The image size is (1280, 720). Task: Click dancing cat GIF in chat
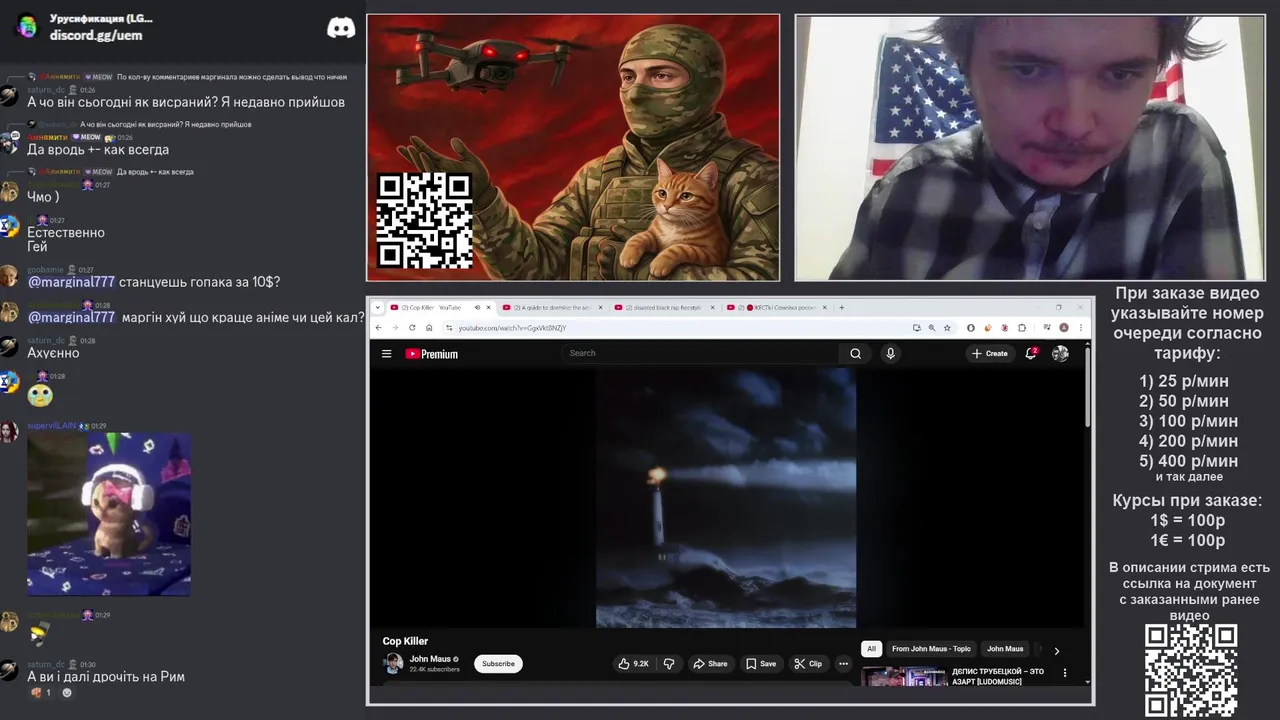point(109,514)
